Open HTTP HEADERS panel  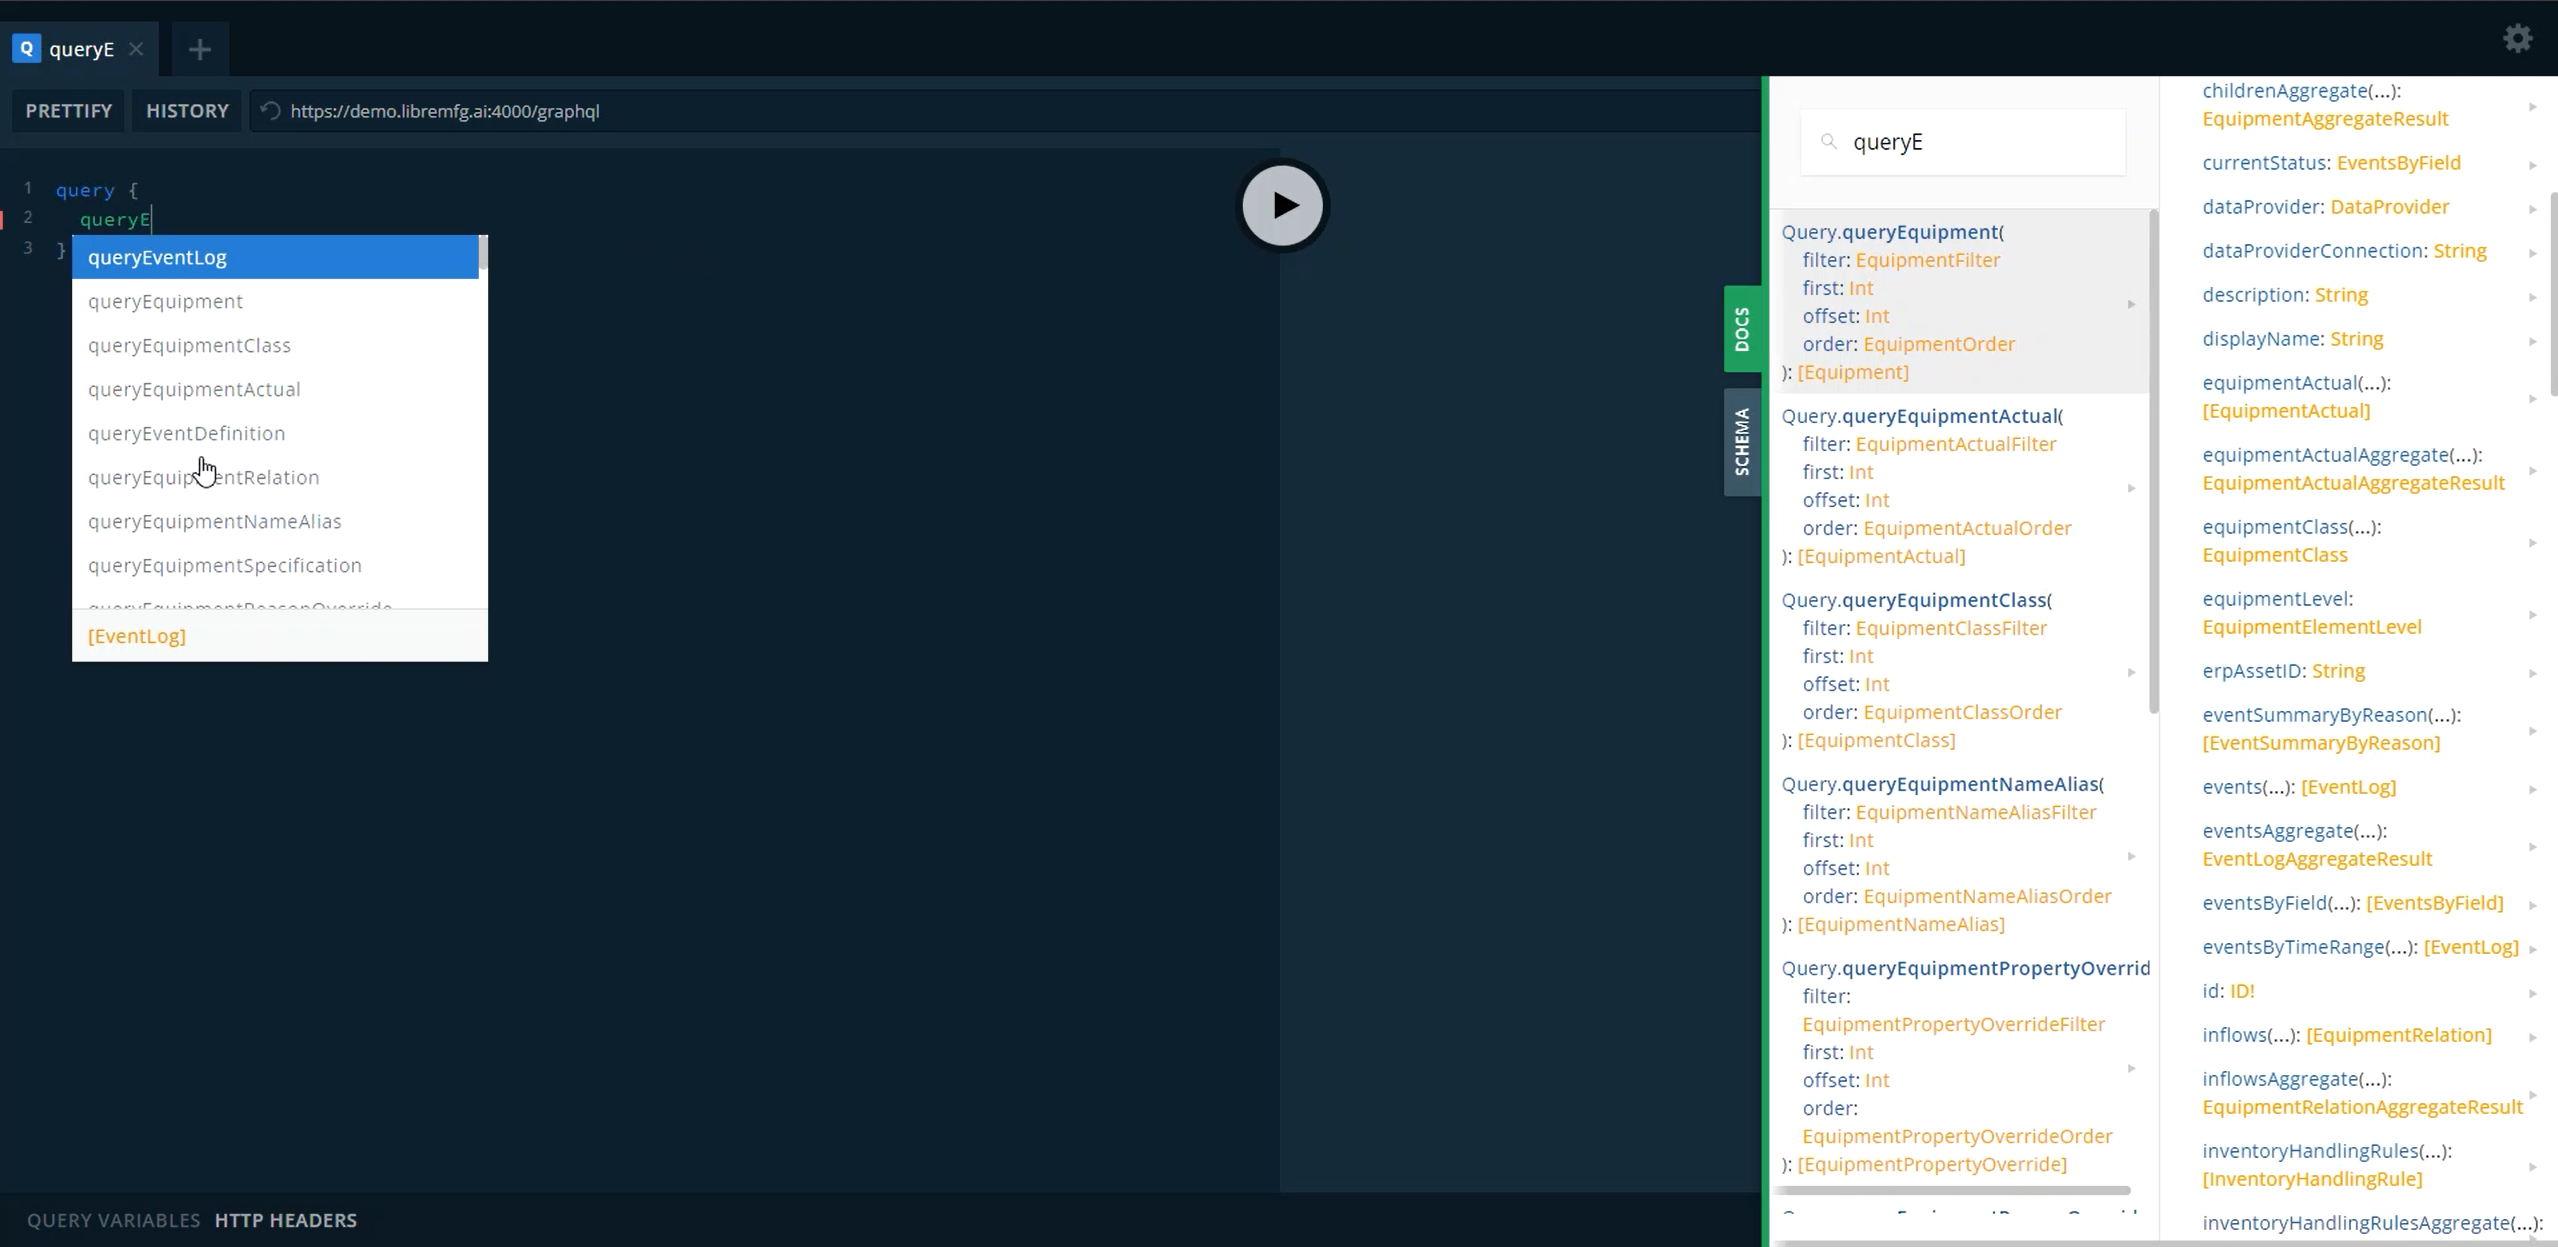[x=286, y=1220]
